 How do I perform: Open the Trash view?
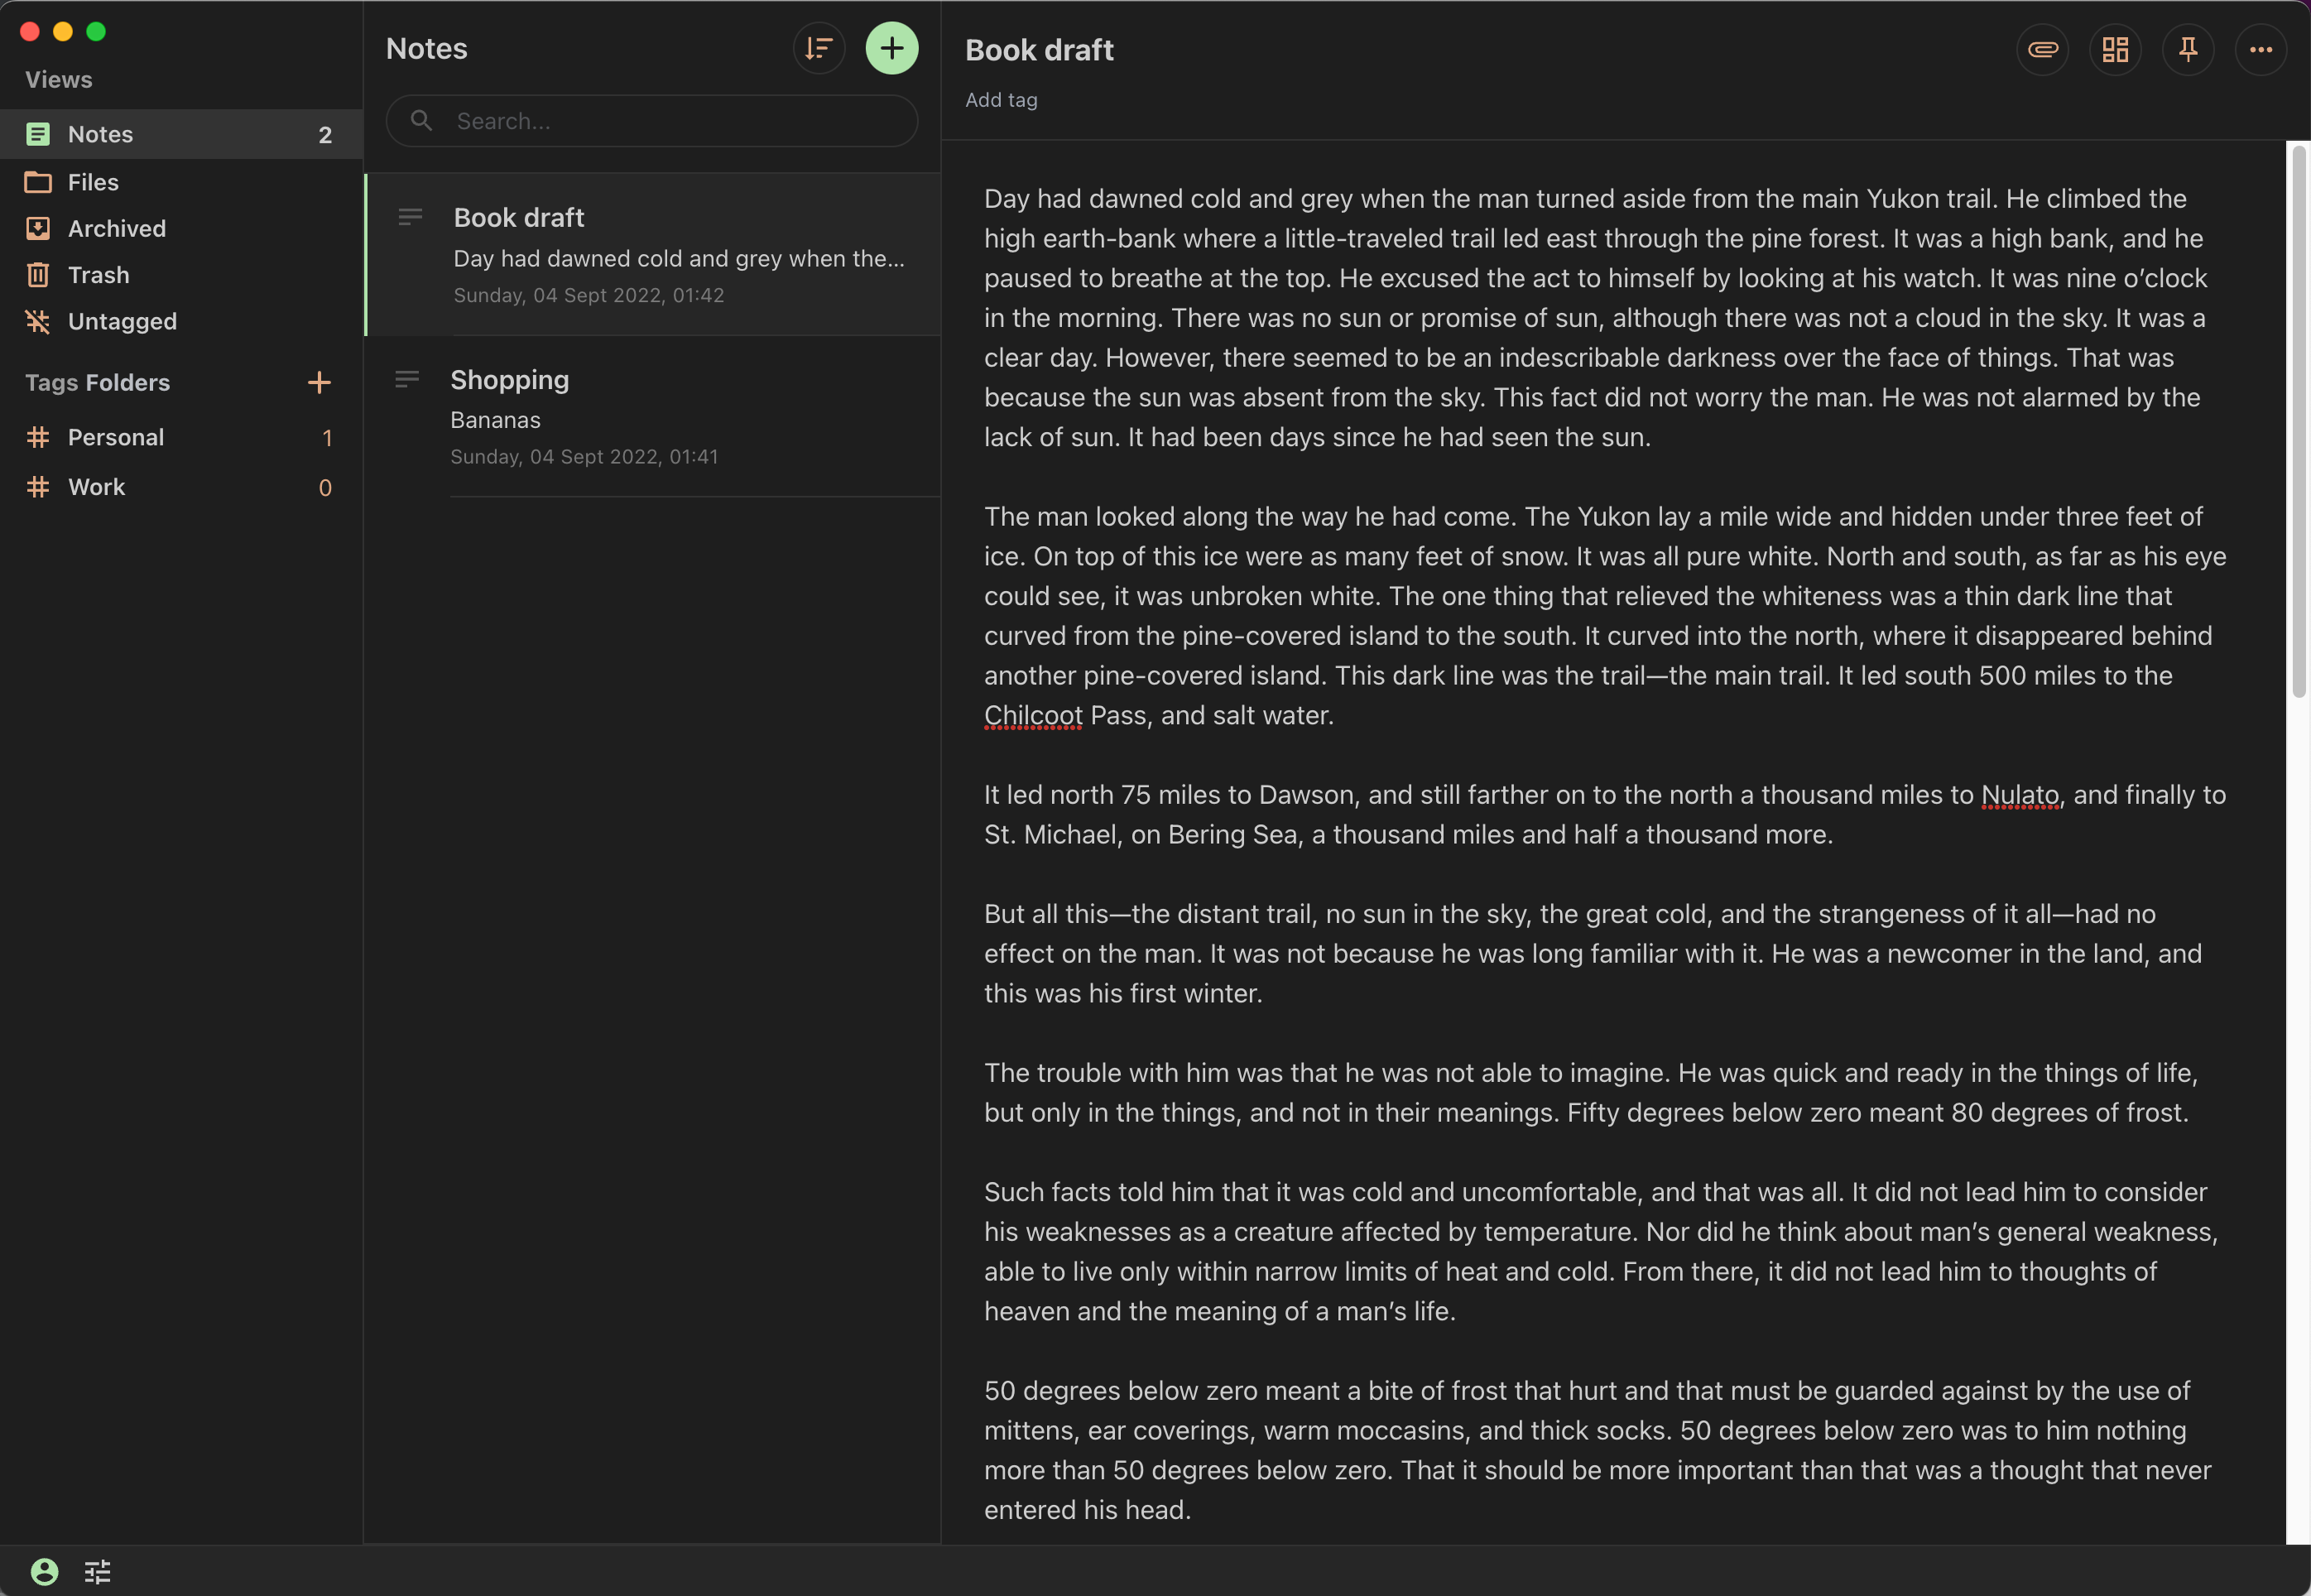98,275
